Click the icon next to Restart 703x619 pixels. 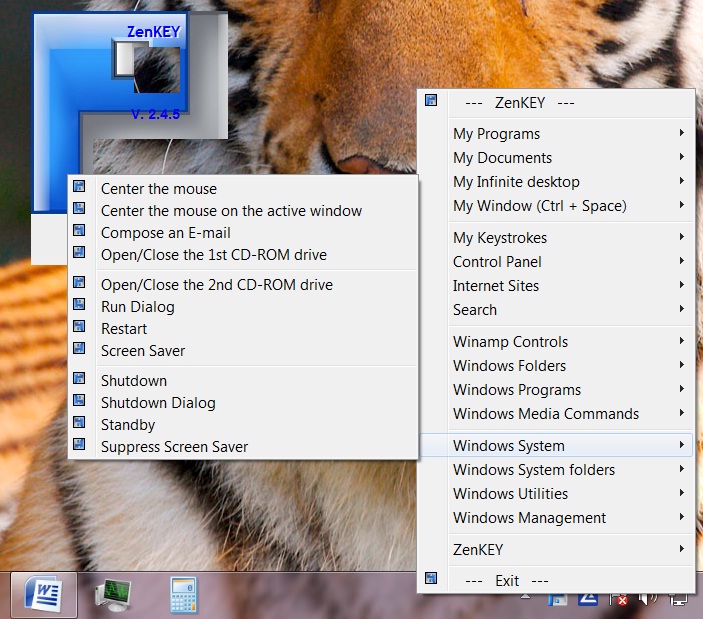[79, 326]
